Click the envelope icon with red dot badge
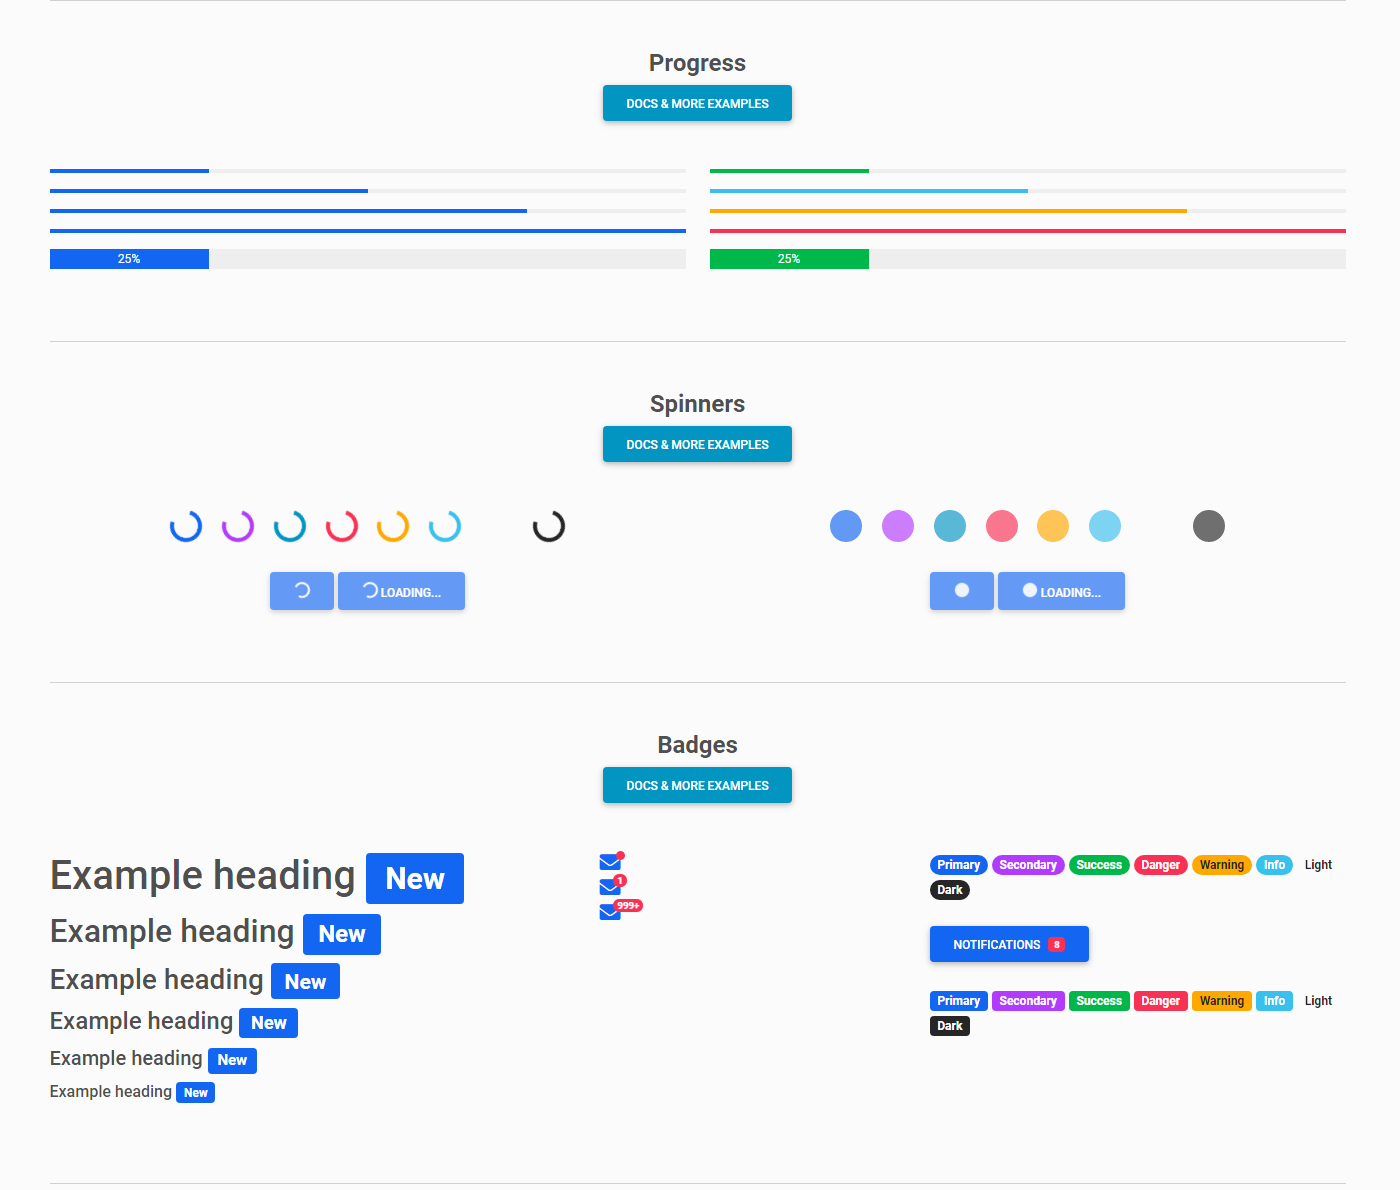Screen dimensions: 1400x1190 [x=610, y=863]
